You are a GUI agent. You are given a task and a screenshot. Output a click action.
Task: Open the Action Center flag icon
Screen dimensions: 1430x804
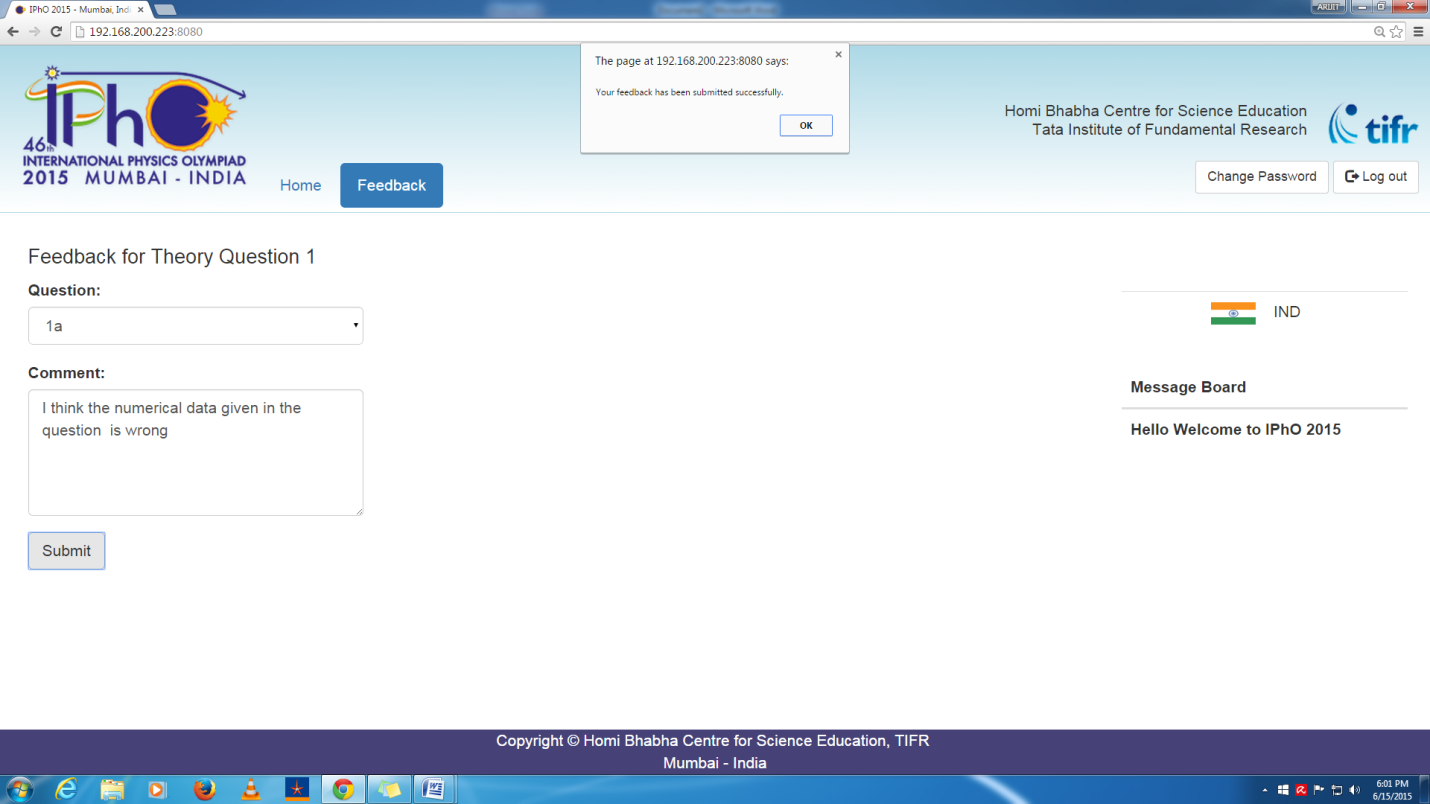pyautogui.click(x=1319, y=790)
